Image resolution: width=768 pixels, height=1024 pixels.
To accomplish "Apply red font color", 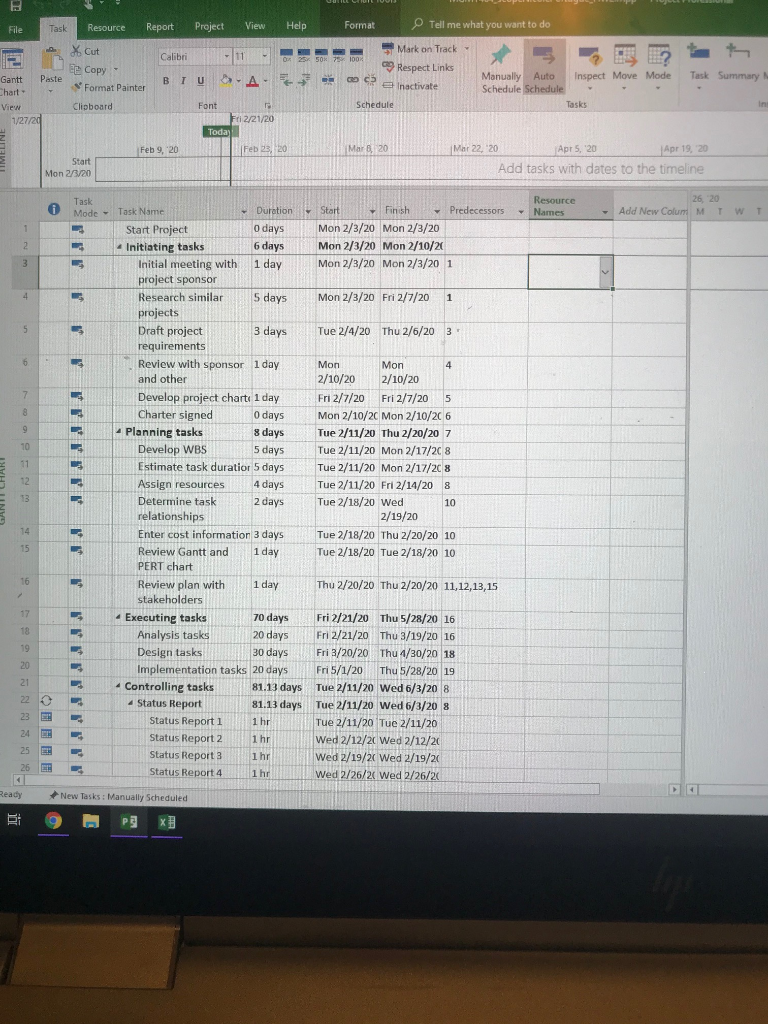I will [253, 80].
